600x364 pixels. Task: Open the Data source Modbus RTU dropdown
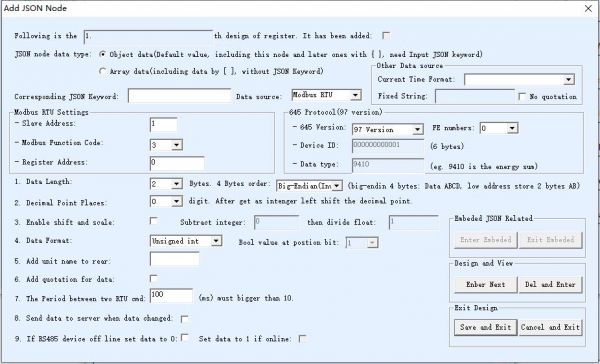(355, 95)
